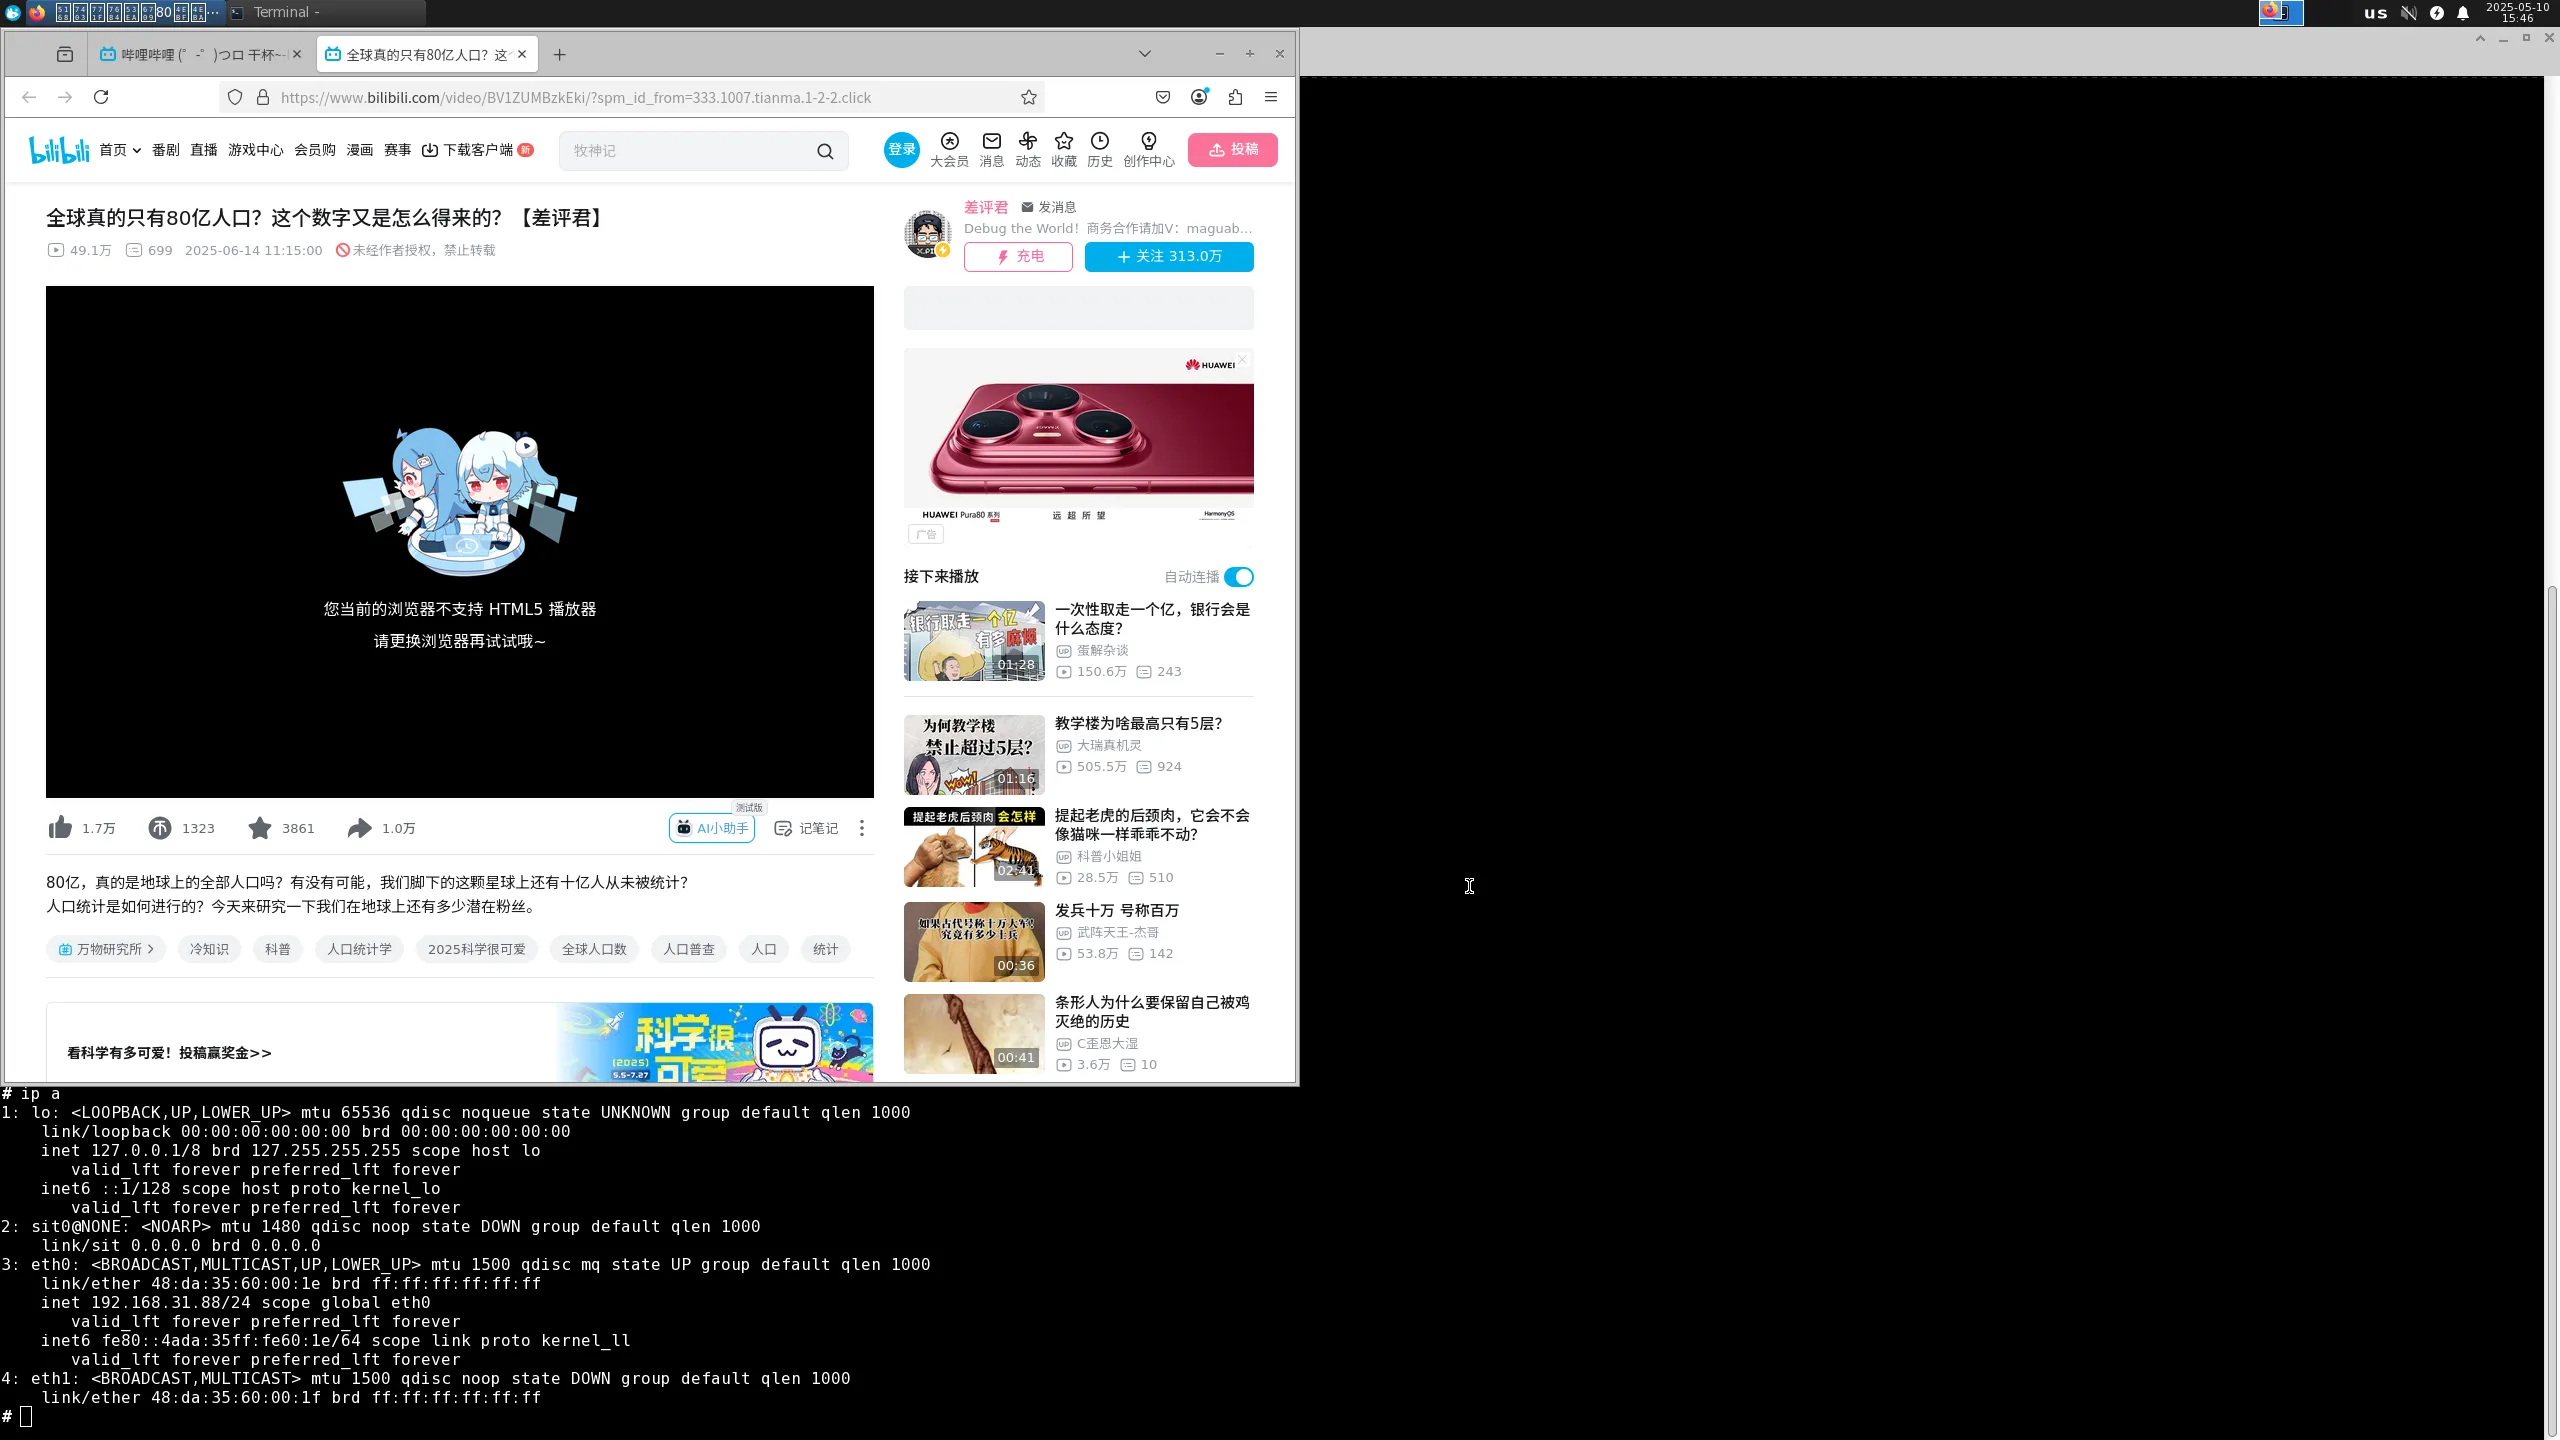Click the muted volume tray icon

click(x=2408, y=13)
